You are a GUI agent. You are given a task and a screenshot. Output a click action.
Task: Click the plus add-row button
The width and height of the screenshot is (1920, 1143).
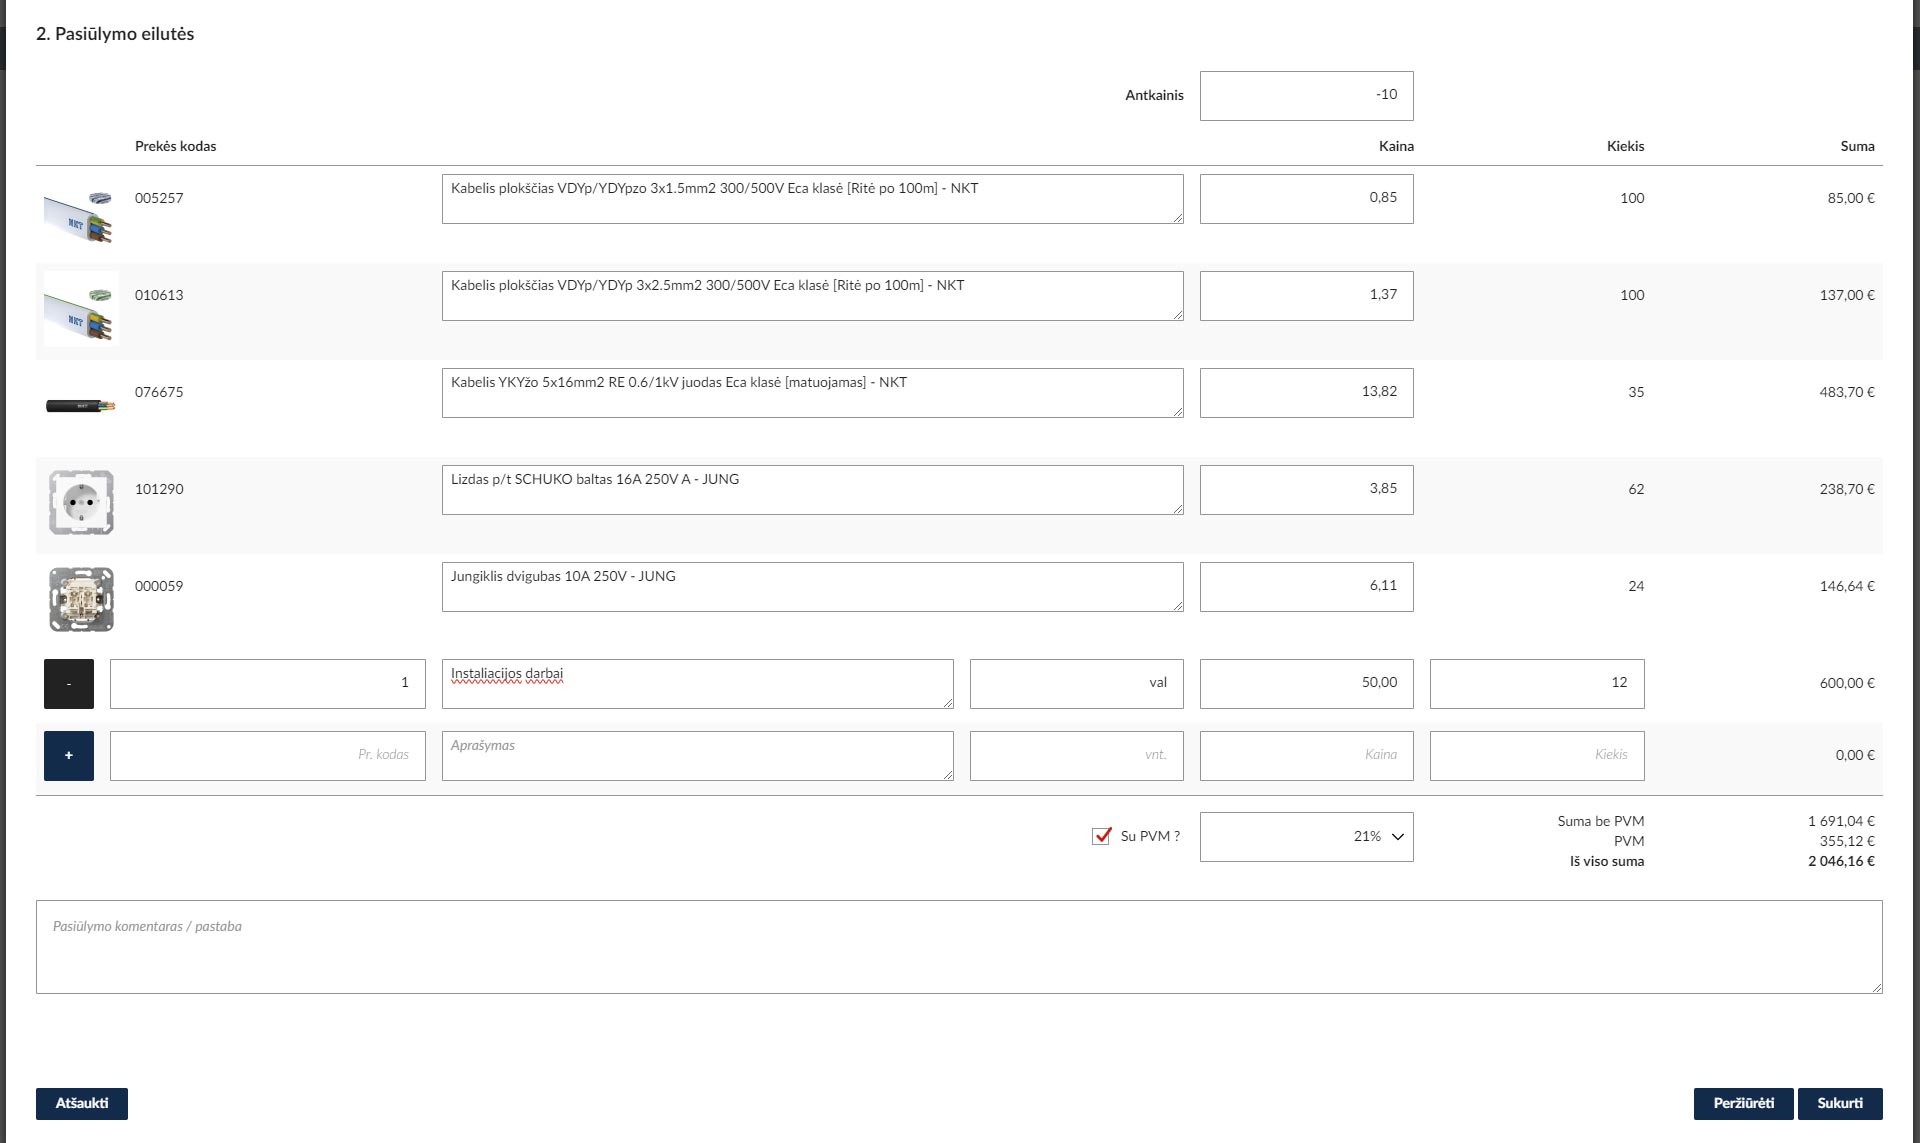(x=69, y=756)
